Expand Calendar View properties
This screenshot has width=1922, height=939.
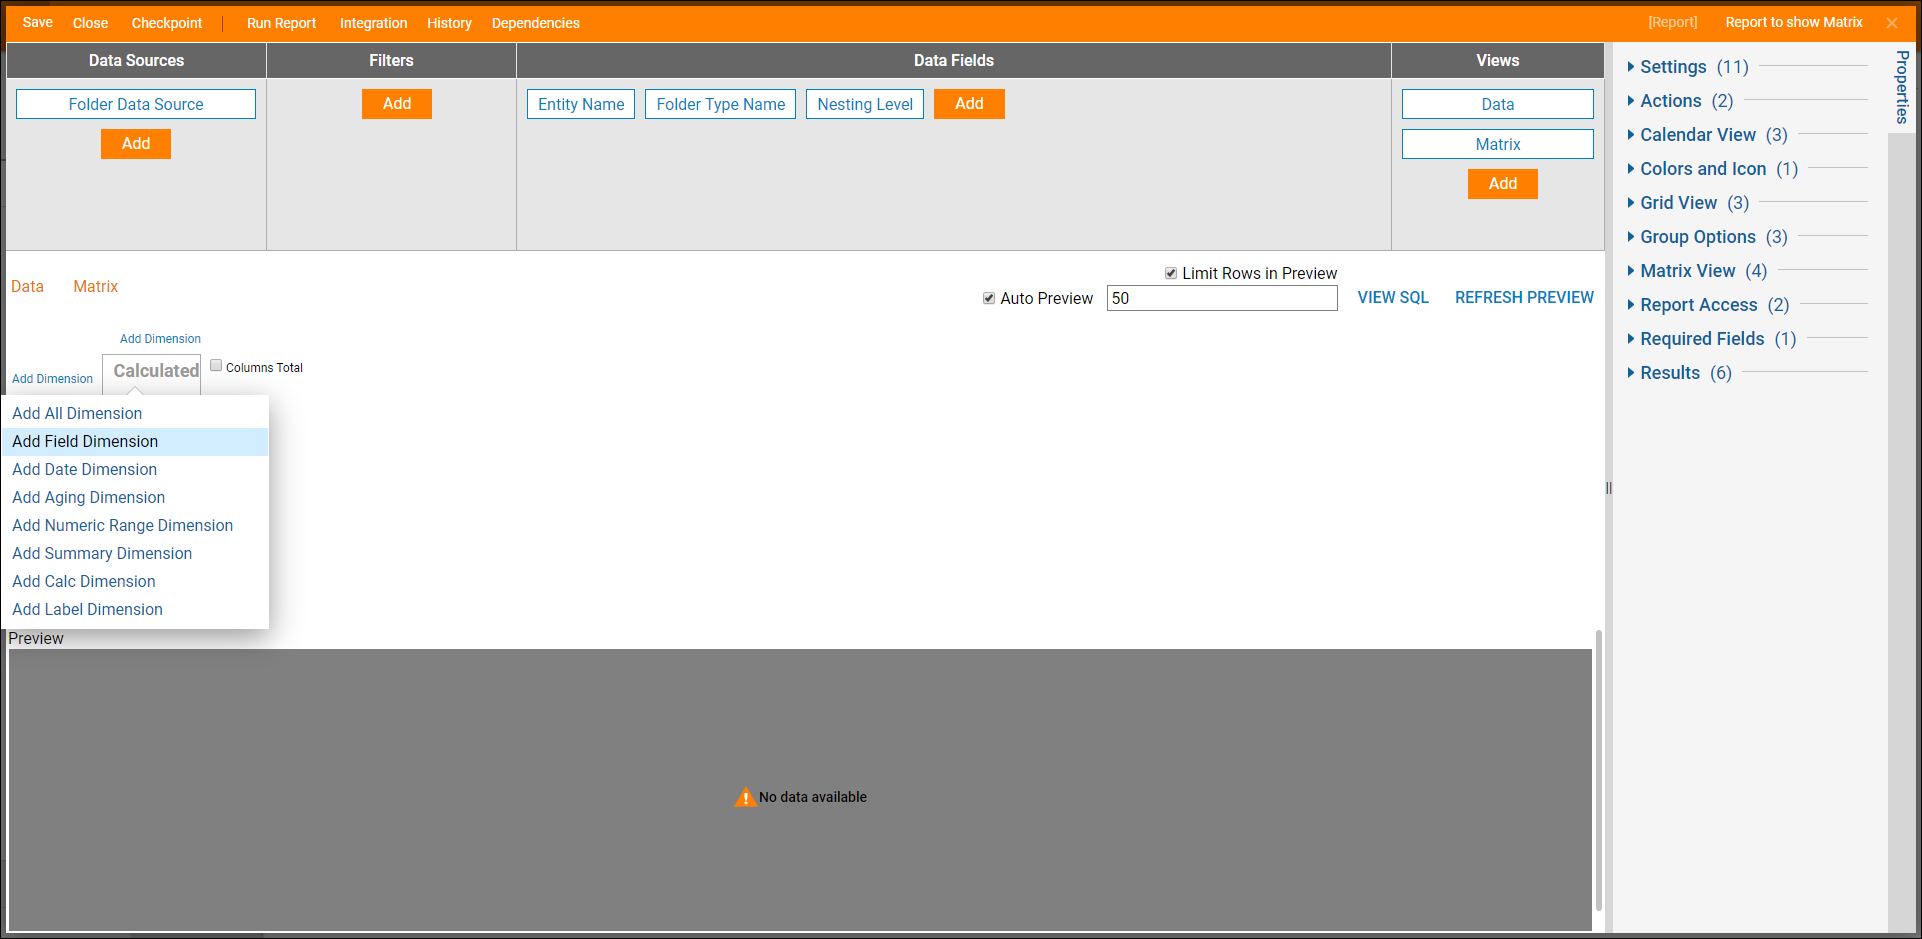[x=1707, y=135]
